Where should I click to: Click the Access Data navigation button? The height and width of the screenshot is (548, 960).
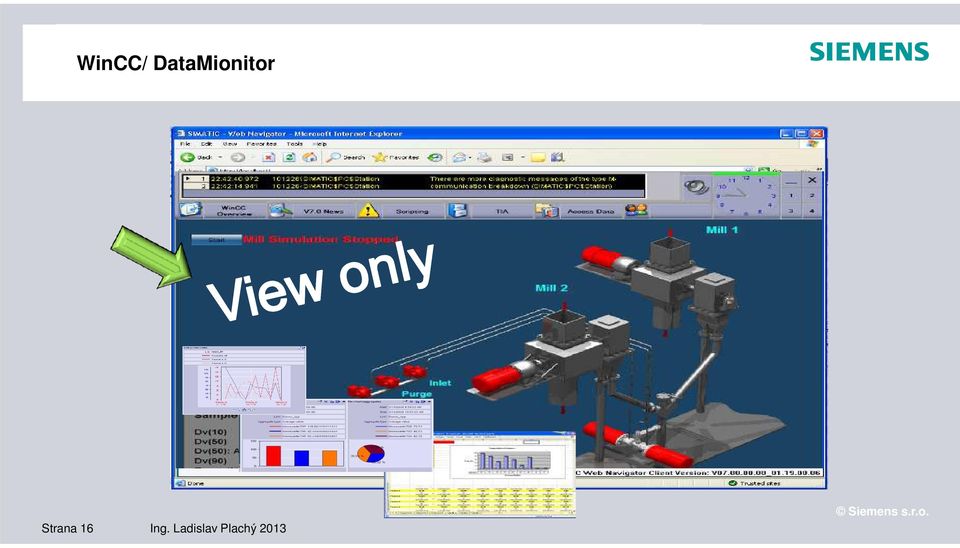coord(590,211)
